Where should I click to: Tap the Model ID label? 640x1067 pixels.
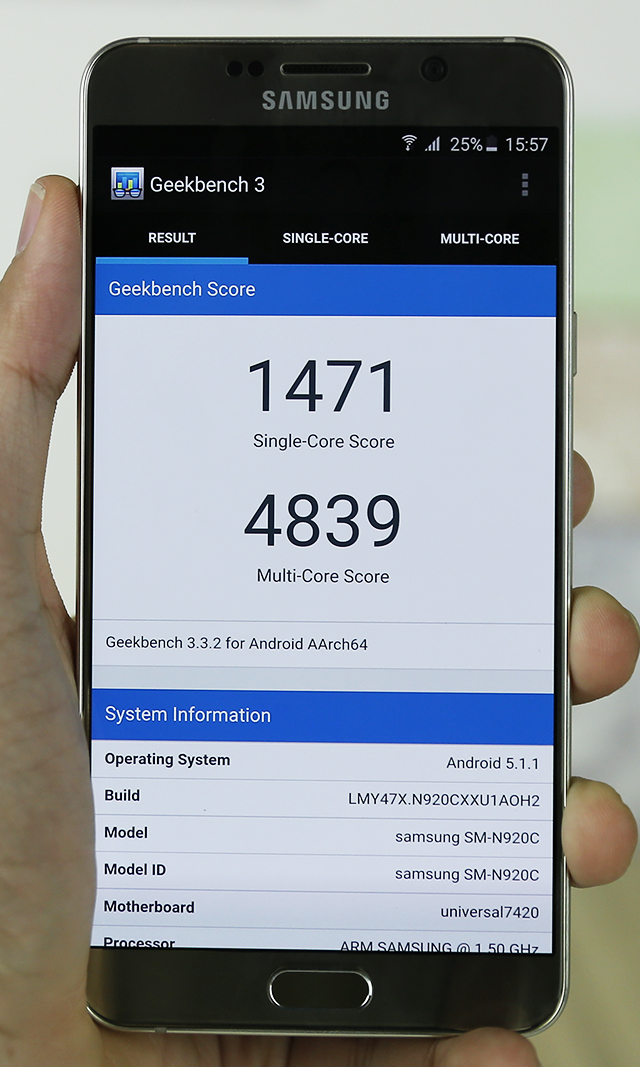135,870
